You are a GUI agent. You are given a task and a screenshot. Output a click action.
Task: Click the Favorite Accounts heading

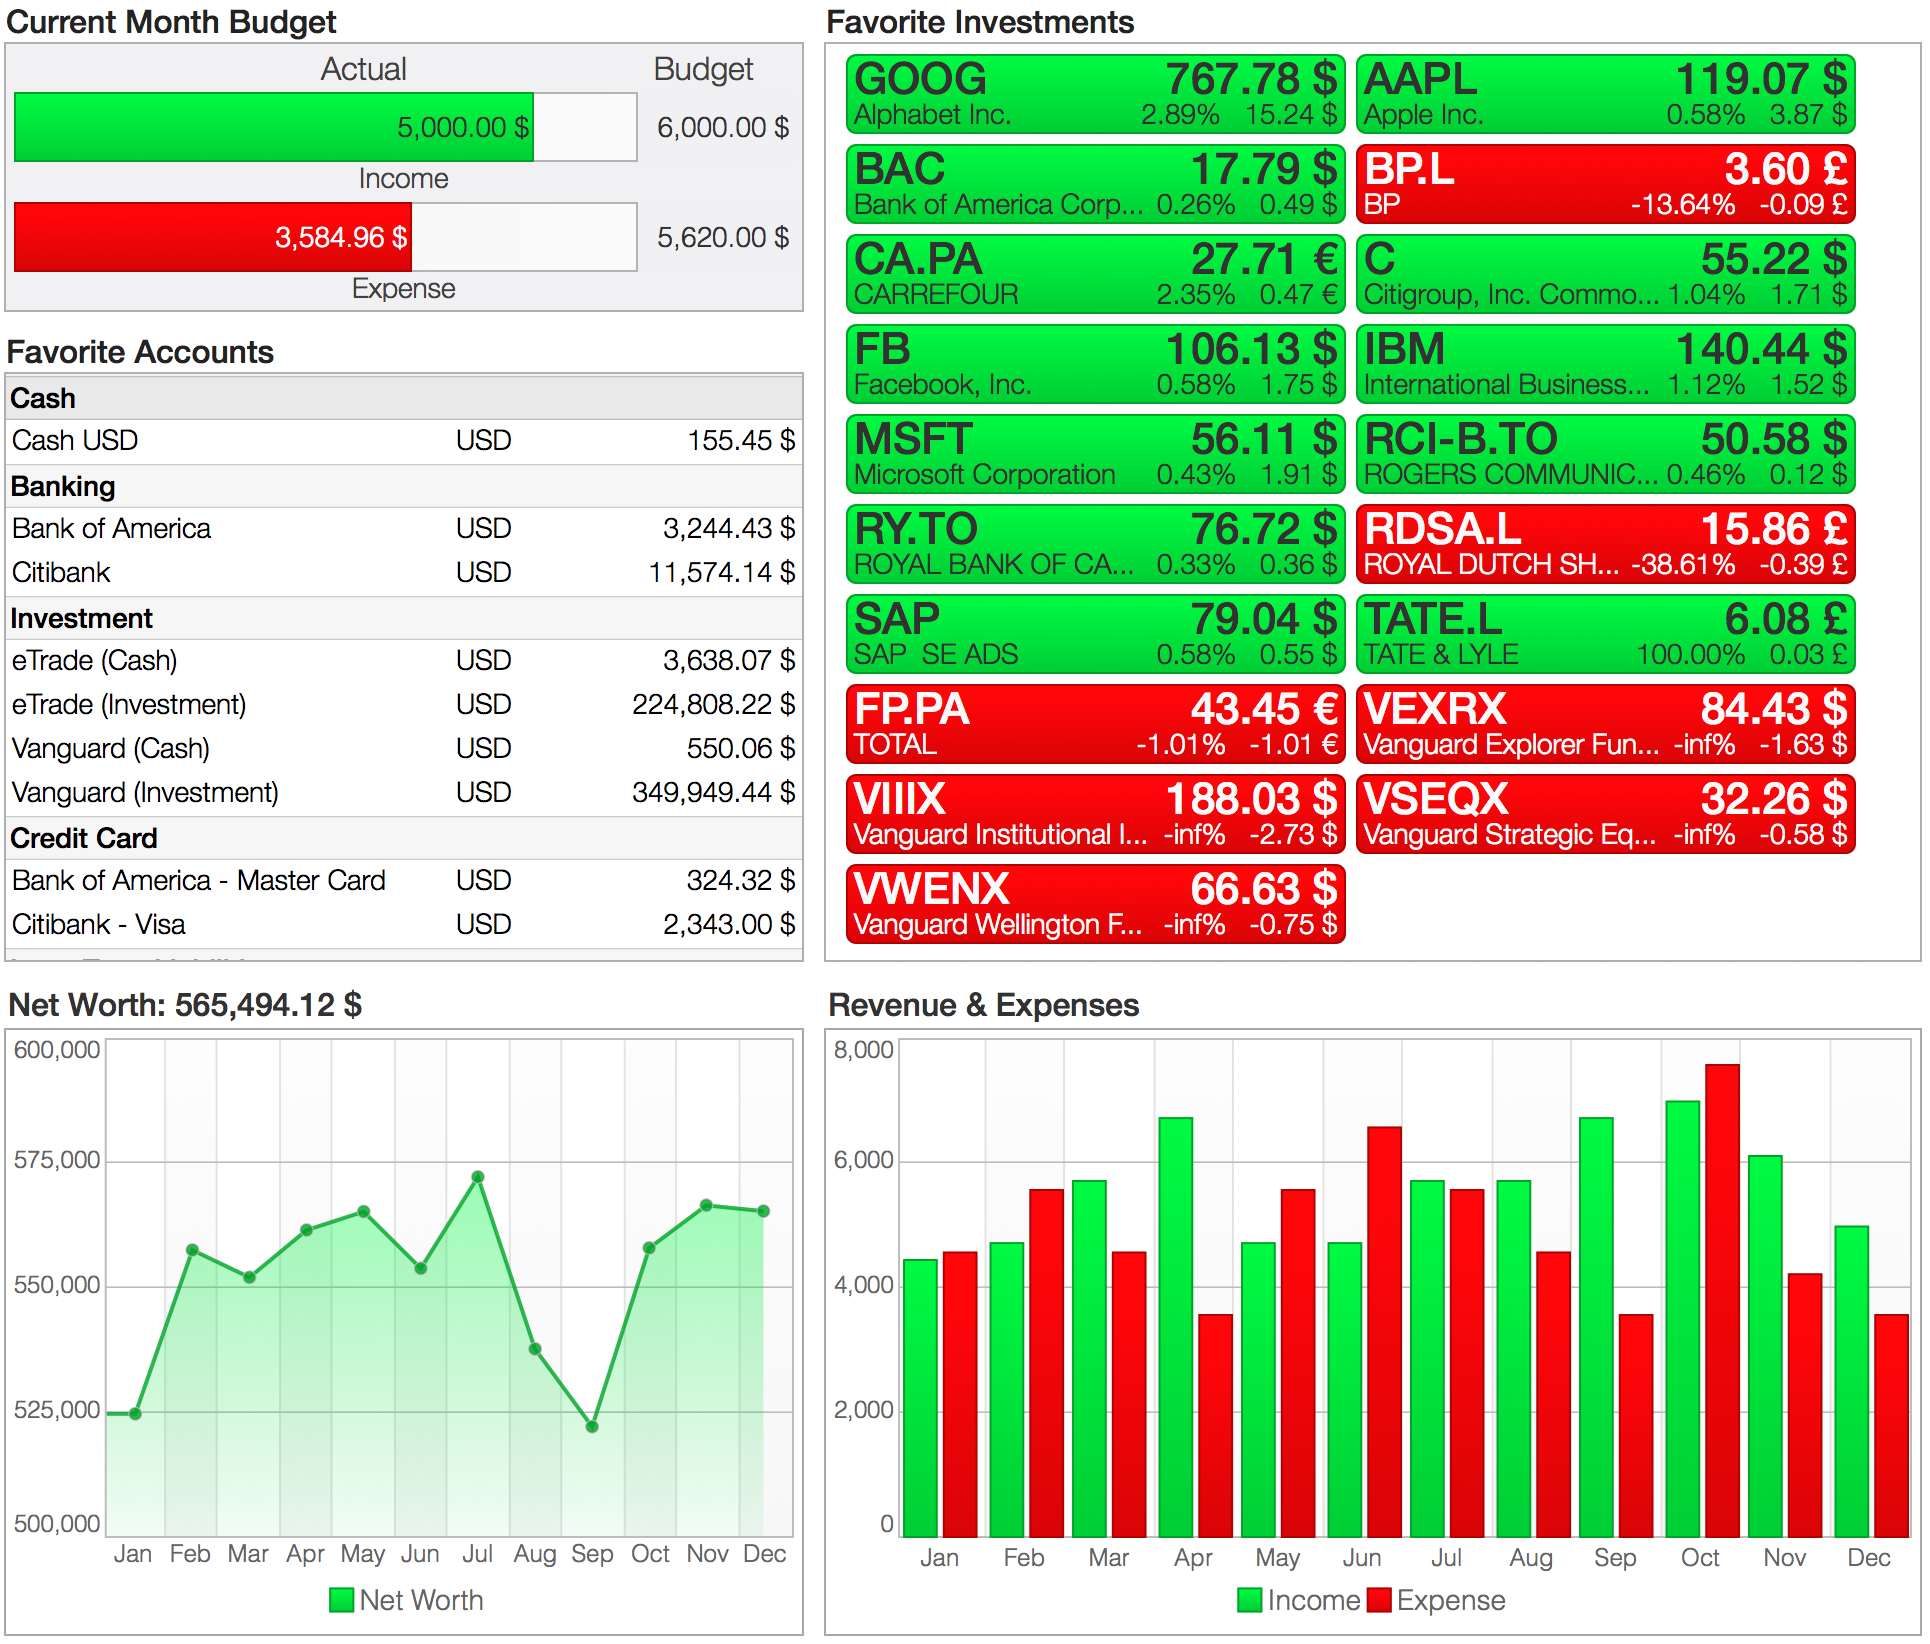coord(140,352)
